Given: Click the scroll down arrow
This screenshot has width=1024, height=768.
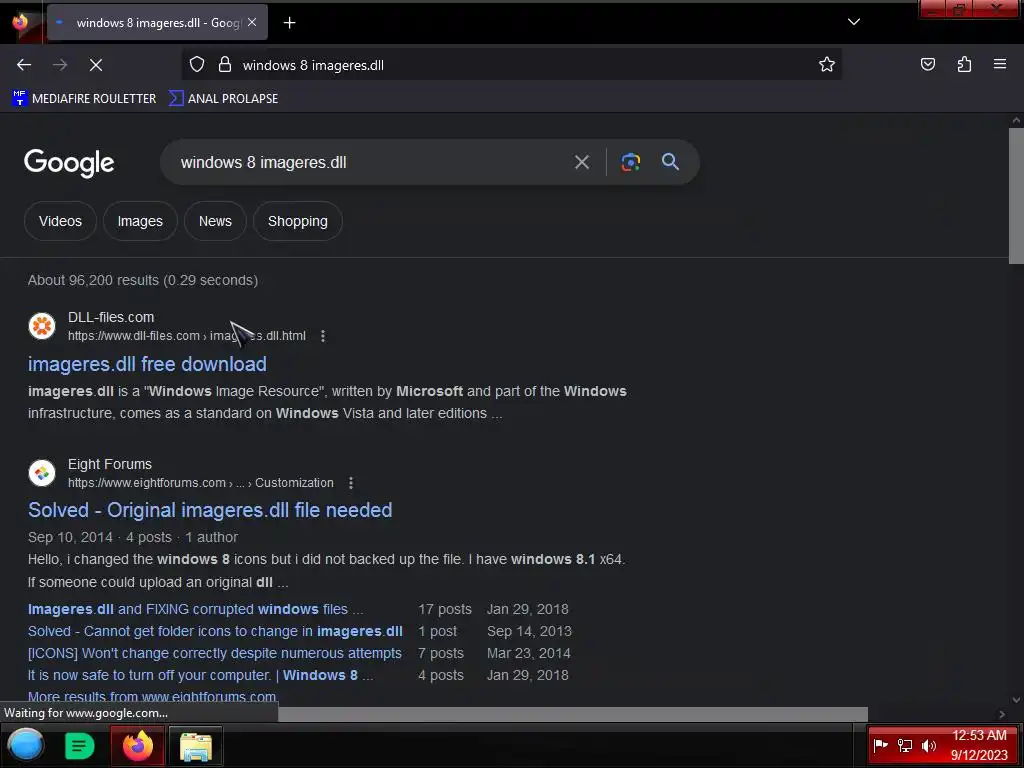Looking at the screenshot, I should click(x=1016, y=700).
